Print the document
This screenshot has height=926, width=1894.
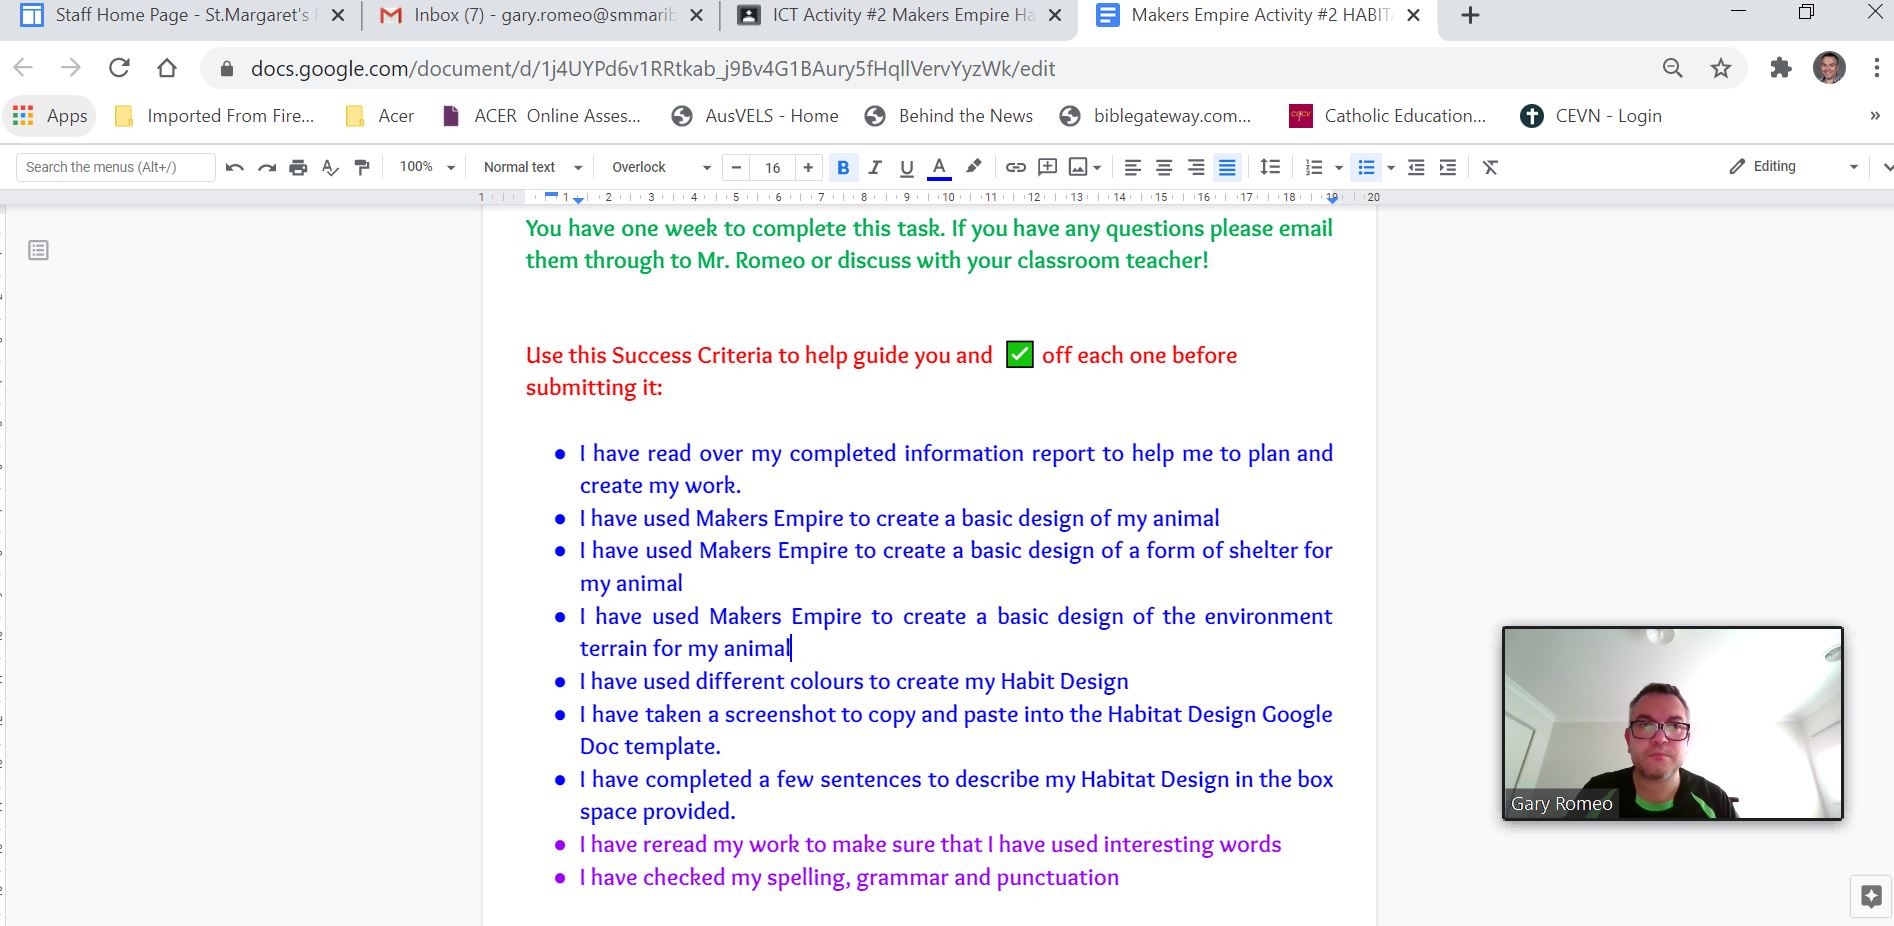click(x=298, y=167)
